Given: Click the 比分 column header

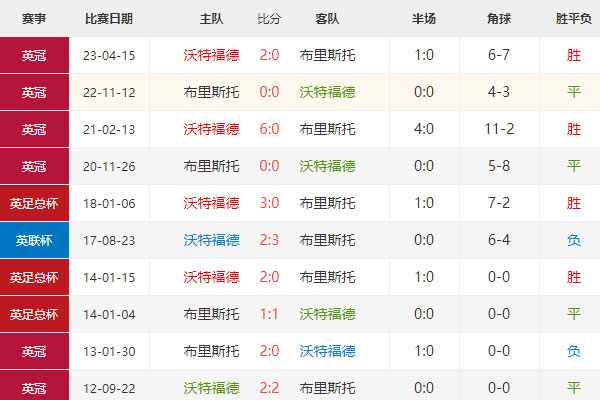Looking at the screenshot, I should (269, 19).
